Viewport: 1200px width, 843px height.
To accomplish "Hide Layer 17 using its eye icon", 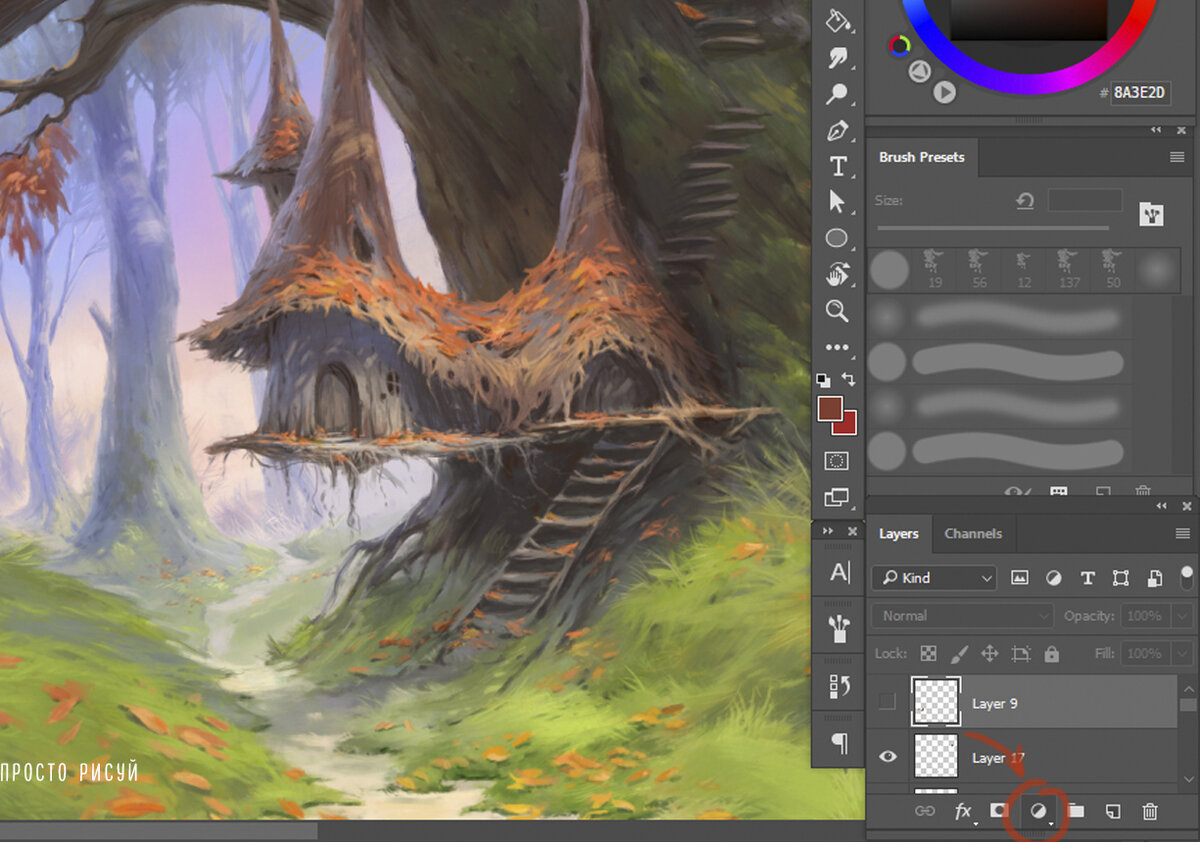I will click(x=887, y=757).
